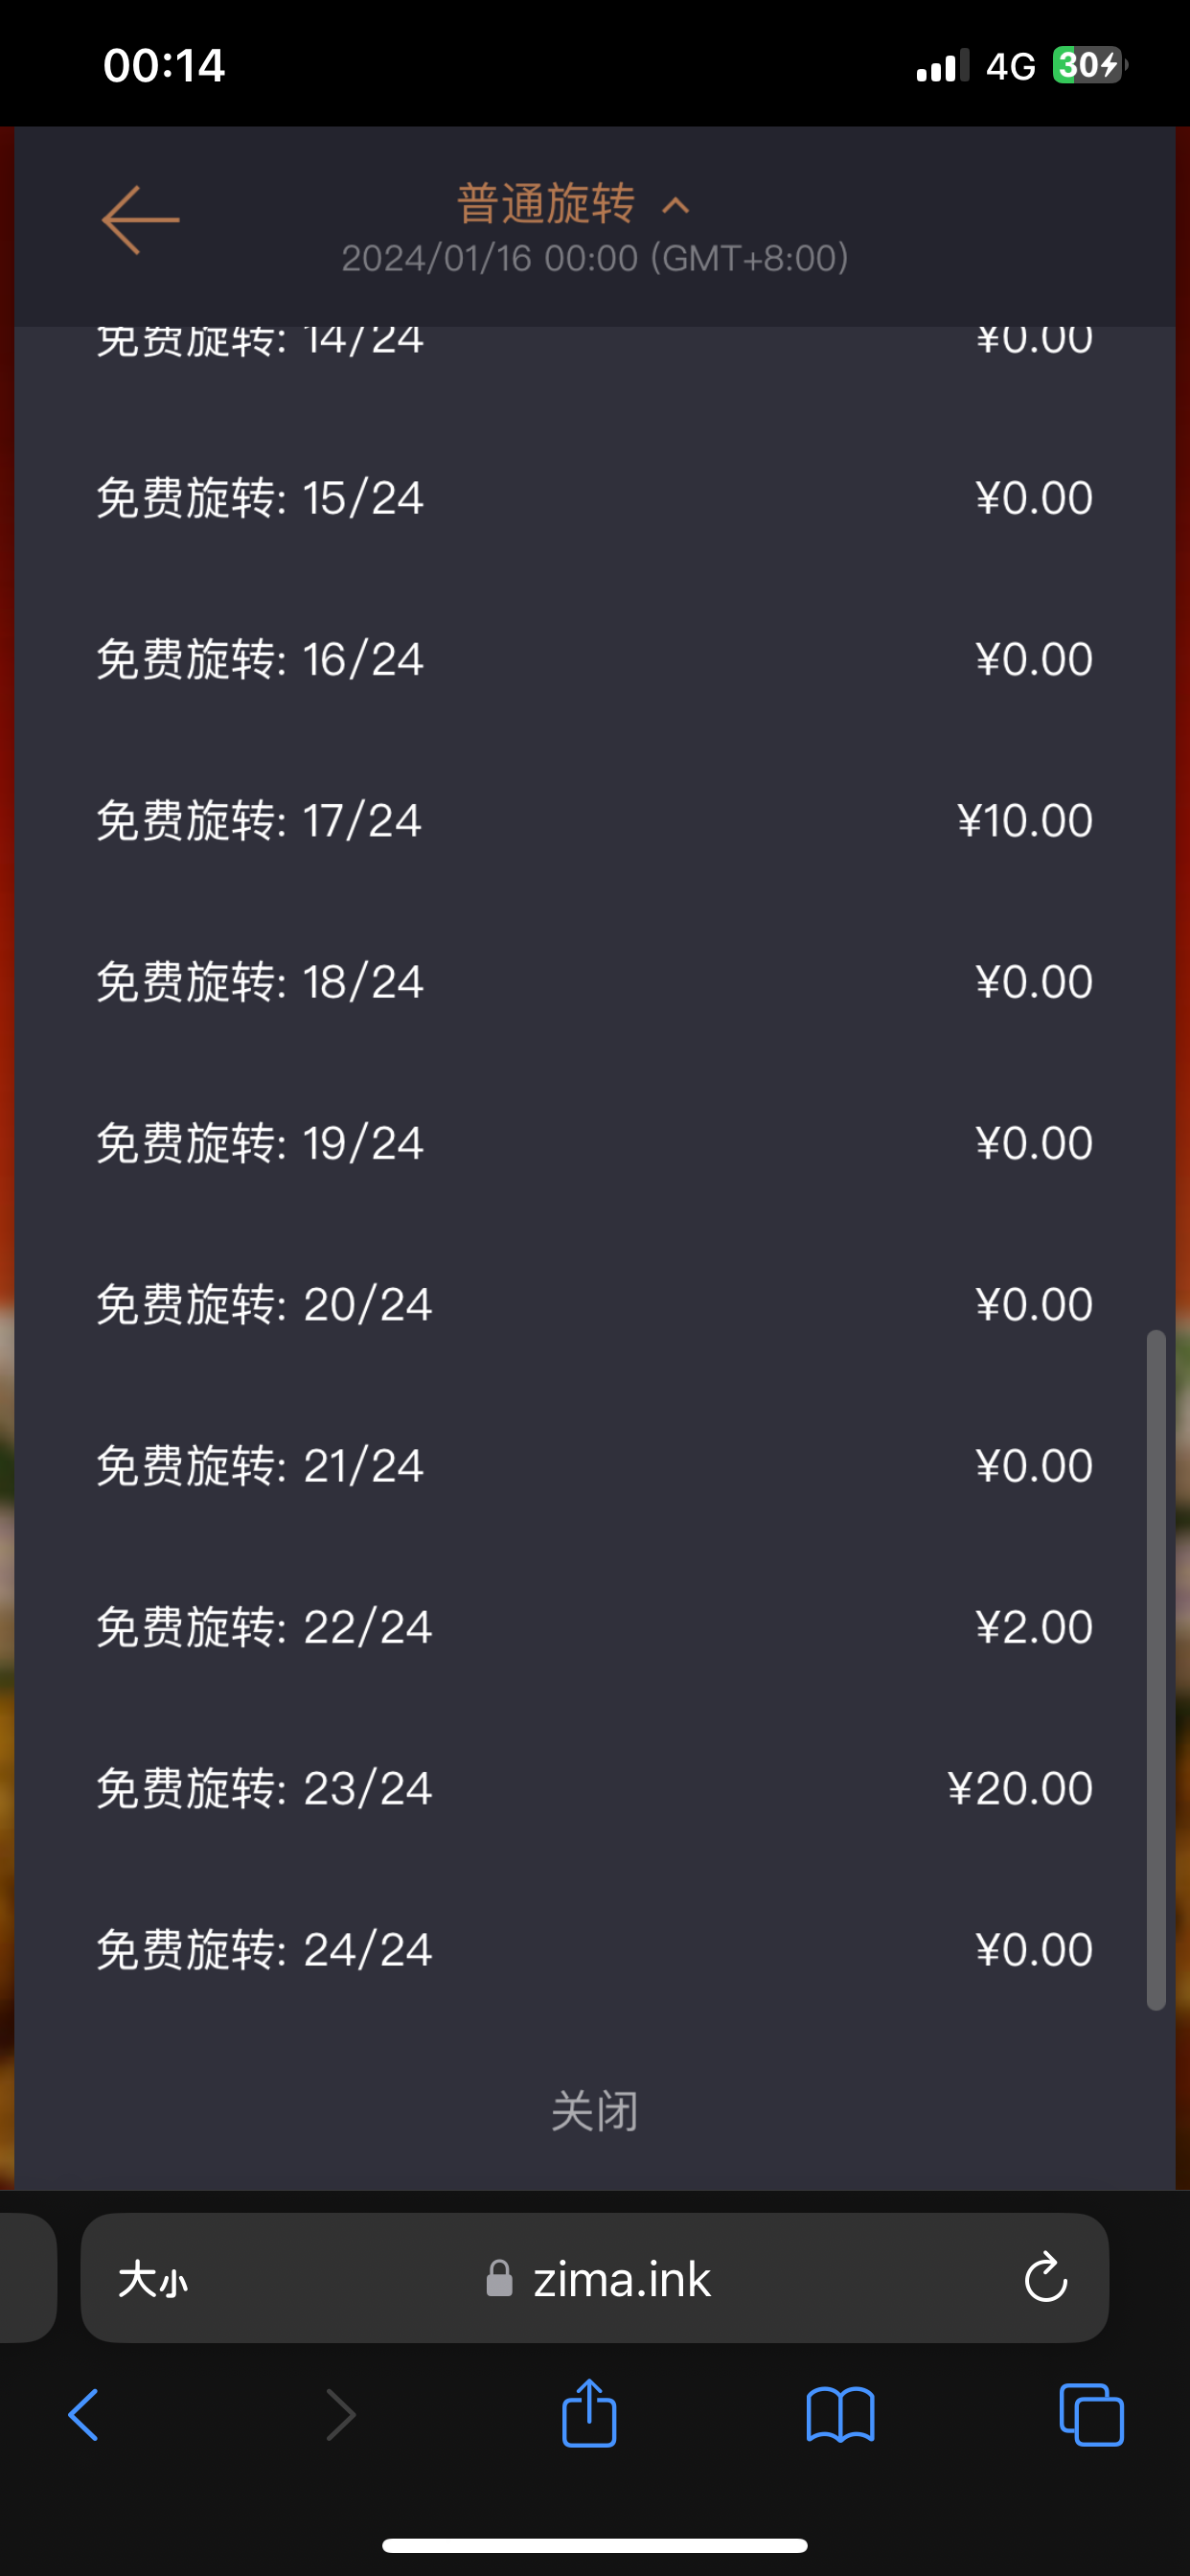
Task: Open the 大小 text size menu
Action: coord(153,2280)
